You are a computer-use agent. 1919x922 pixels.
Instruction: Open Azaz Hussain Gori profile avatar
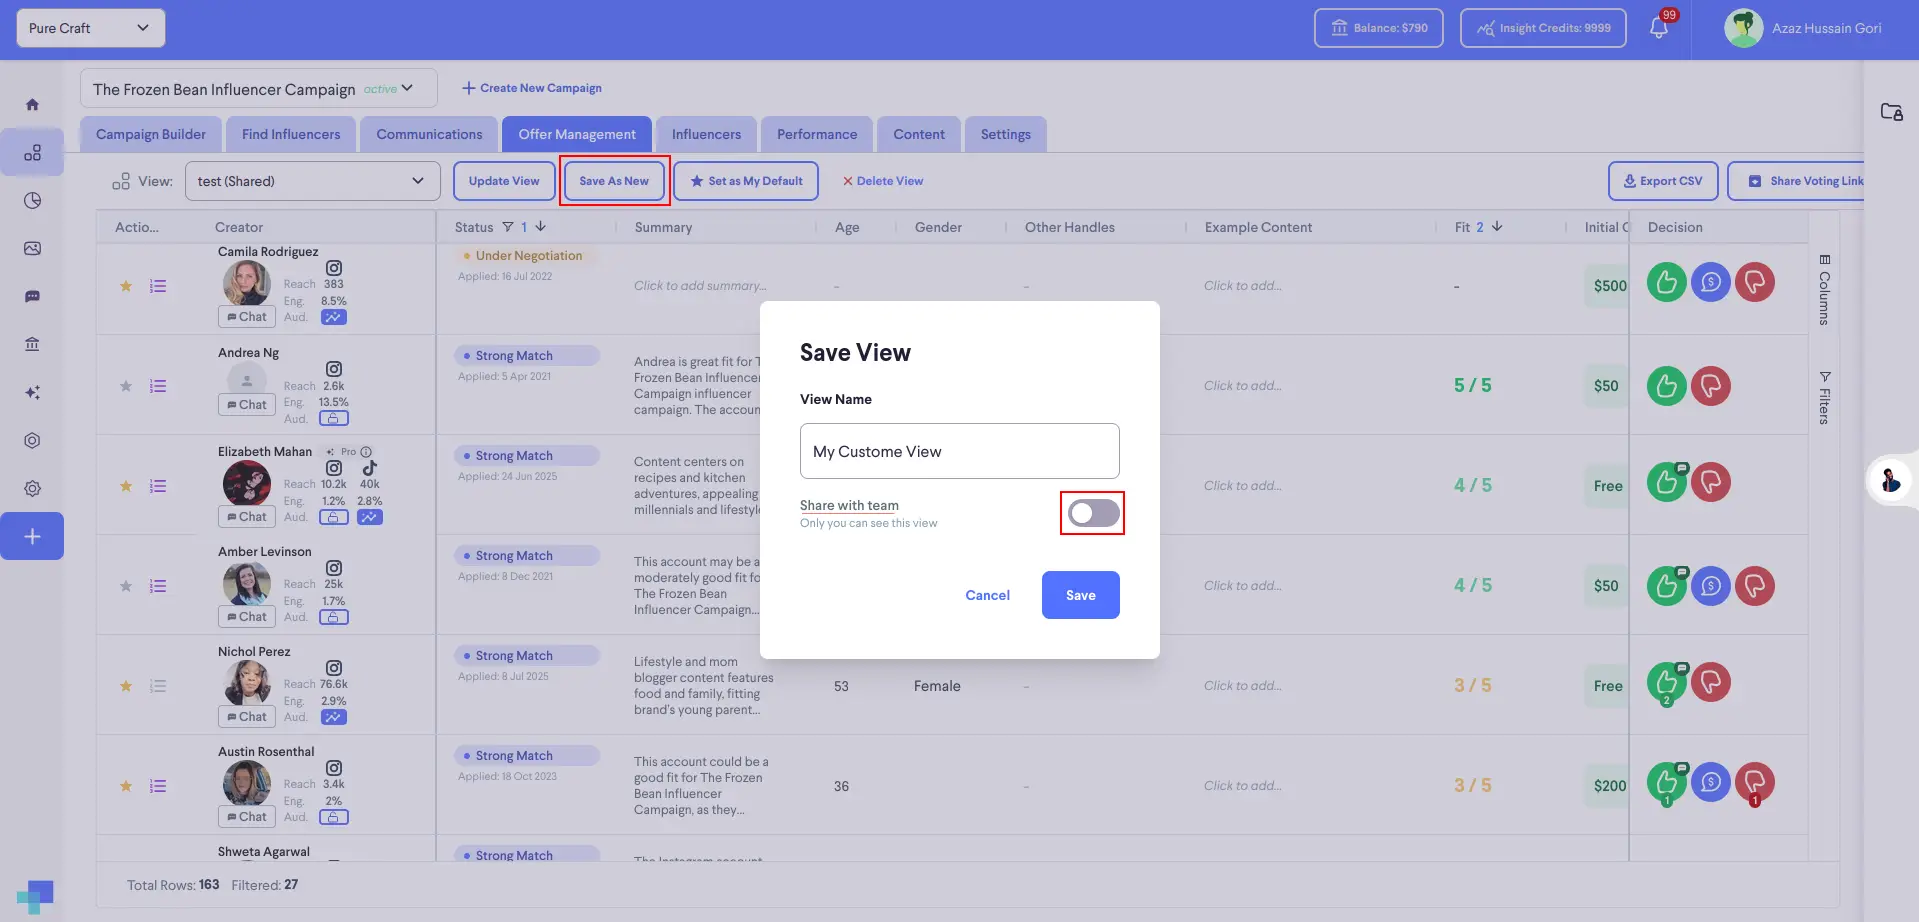click(x=1744, y=28)
